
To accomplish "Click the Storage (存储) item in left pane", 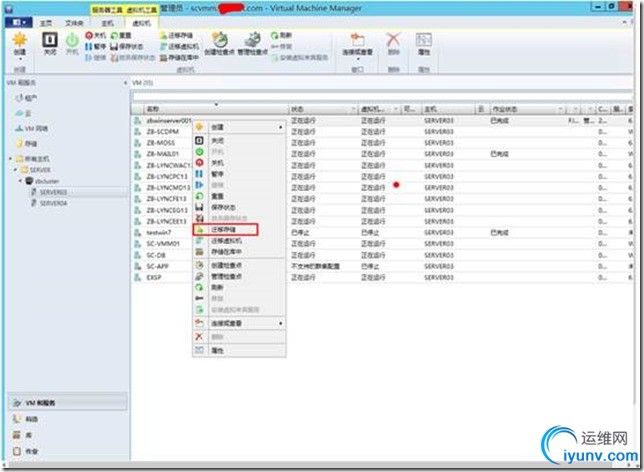I will pyautogui.click(x=27, y=143).
